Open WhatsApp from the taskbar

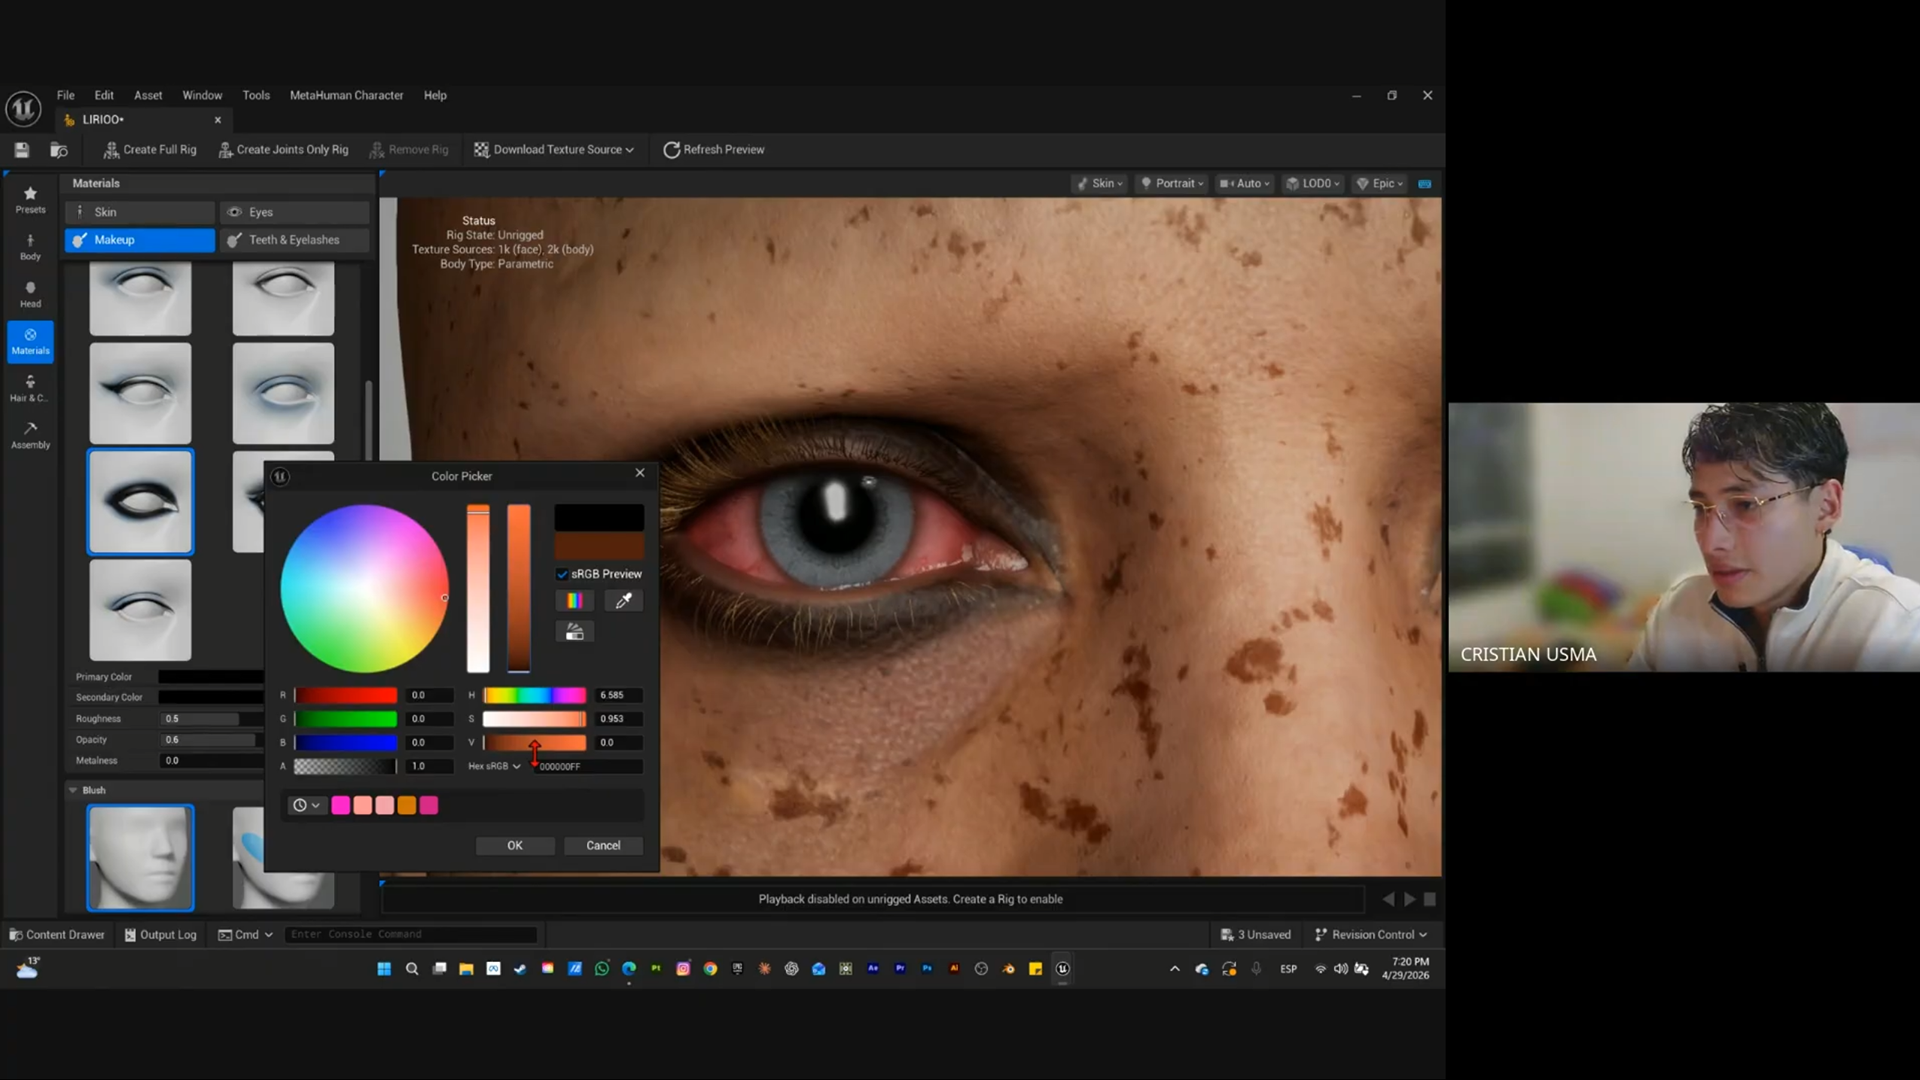pos(602,968)
